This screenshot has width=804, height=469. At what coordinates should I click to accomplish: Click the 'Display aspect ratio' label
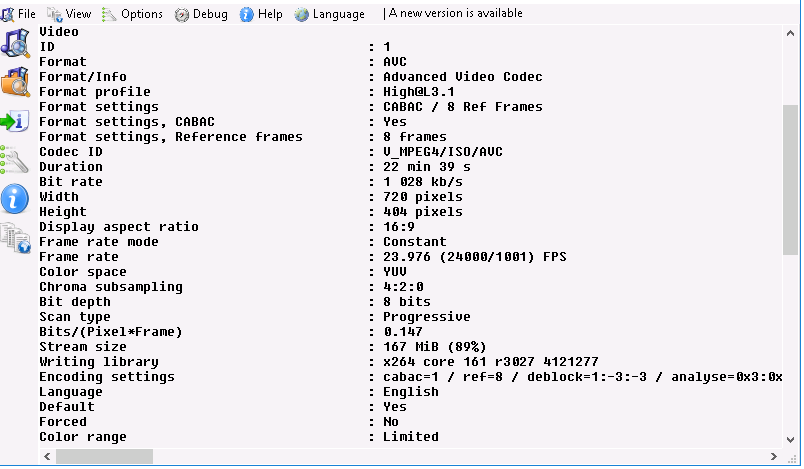(119, 227)
